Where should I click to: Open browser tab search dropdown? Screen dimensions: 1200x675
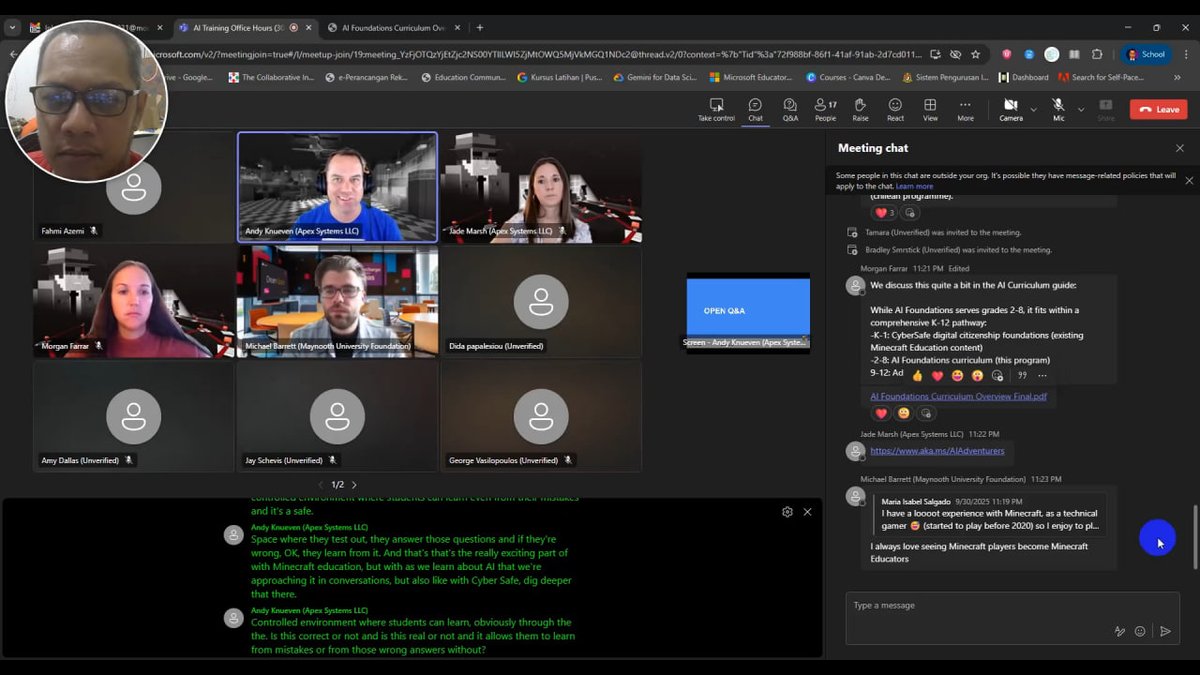[x=13, y=28]
